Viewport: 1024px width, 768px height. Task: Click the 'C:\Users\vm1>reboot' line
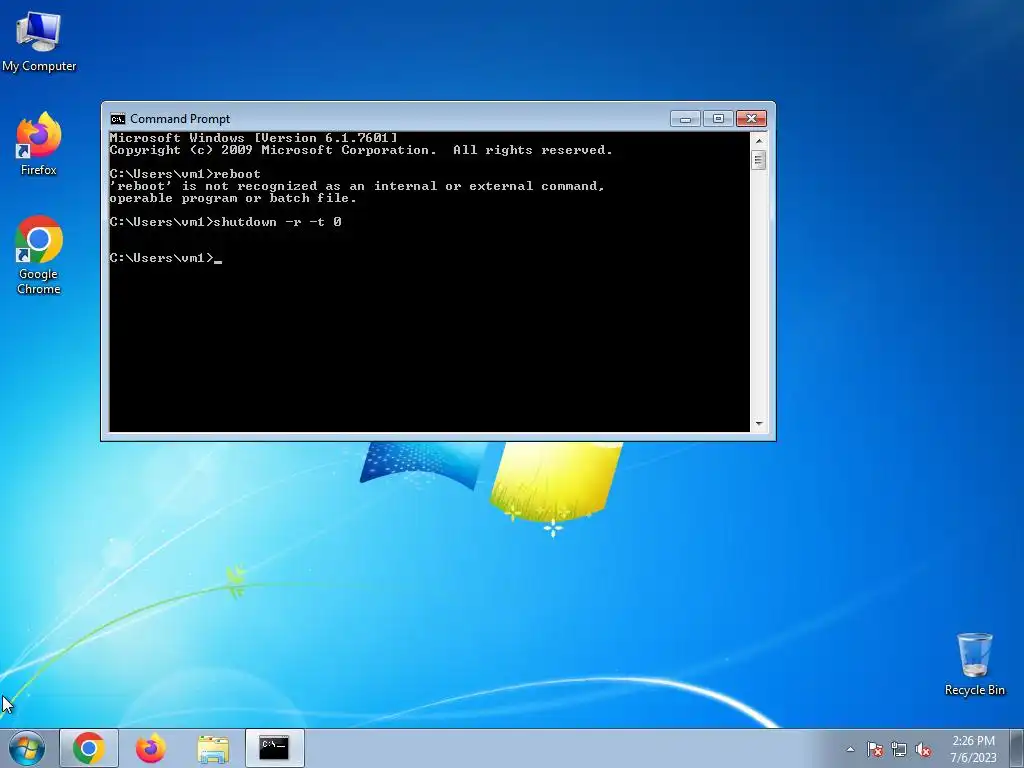coord(185,174)
